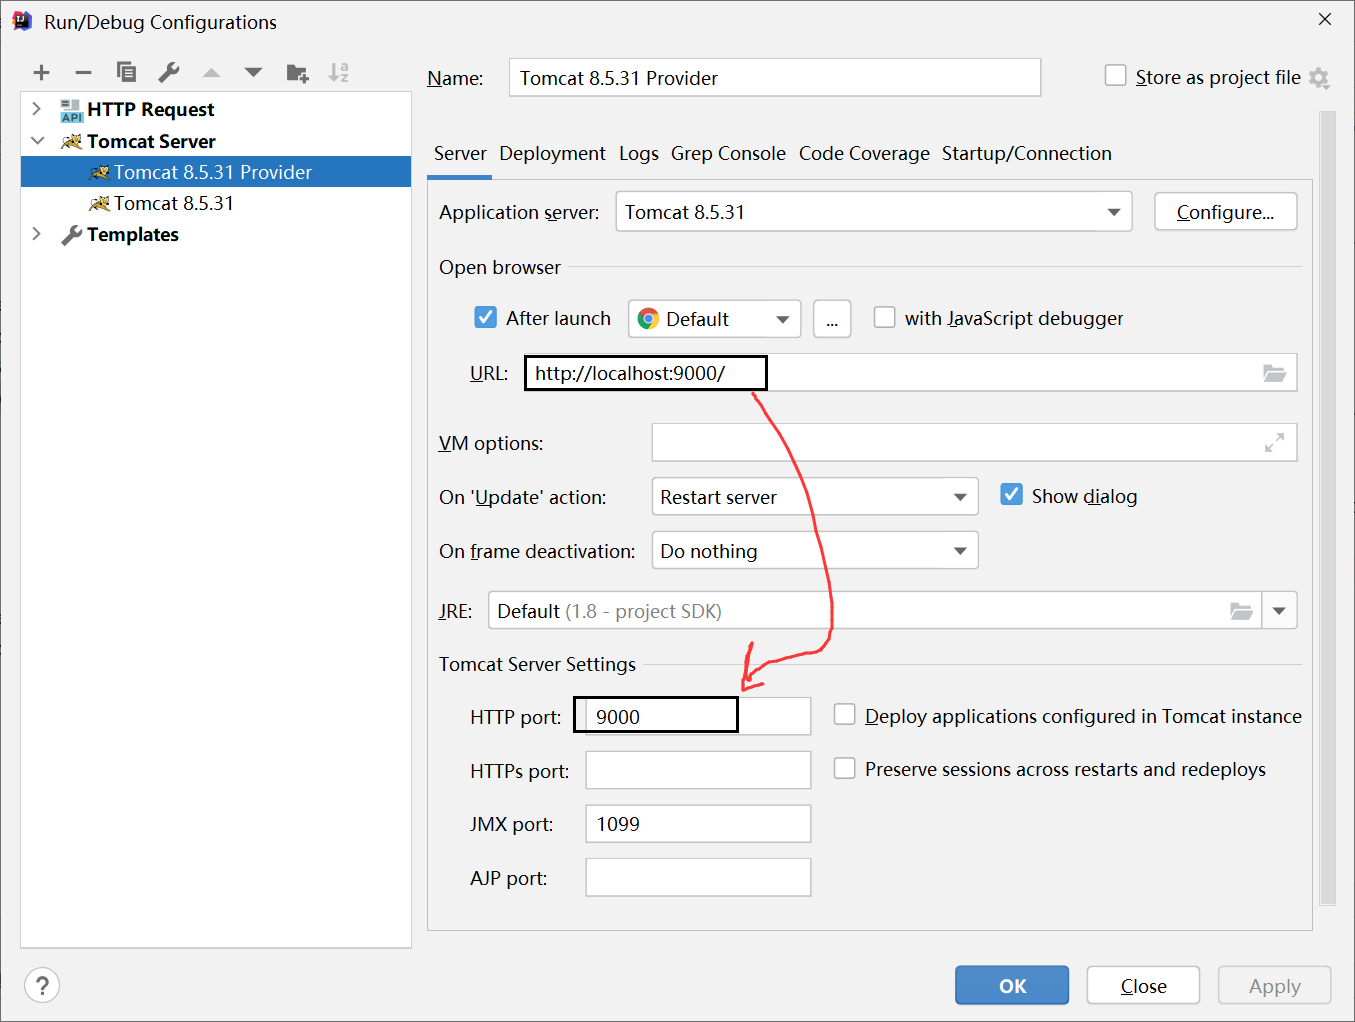
Task: Open the Default browser dropdown
Action: pos(715,319)
